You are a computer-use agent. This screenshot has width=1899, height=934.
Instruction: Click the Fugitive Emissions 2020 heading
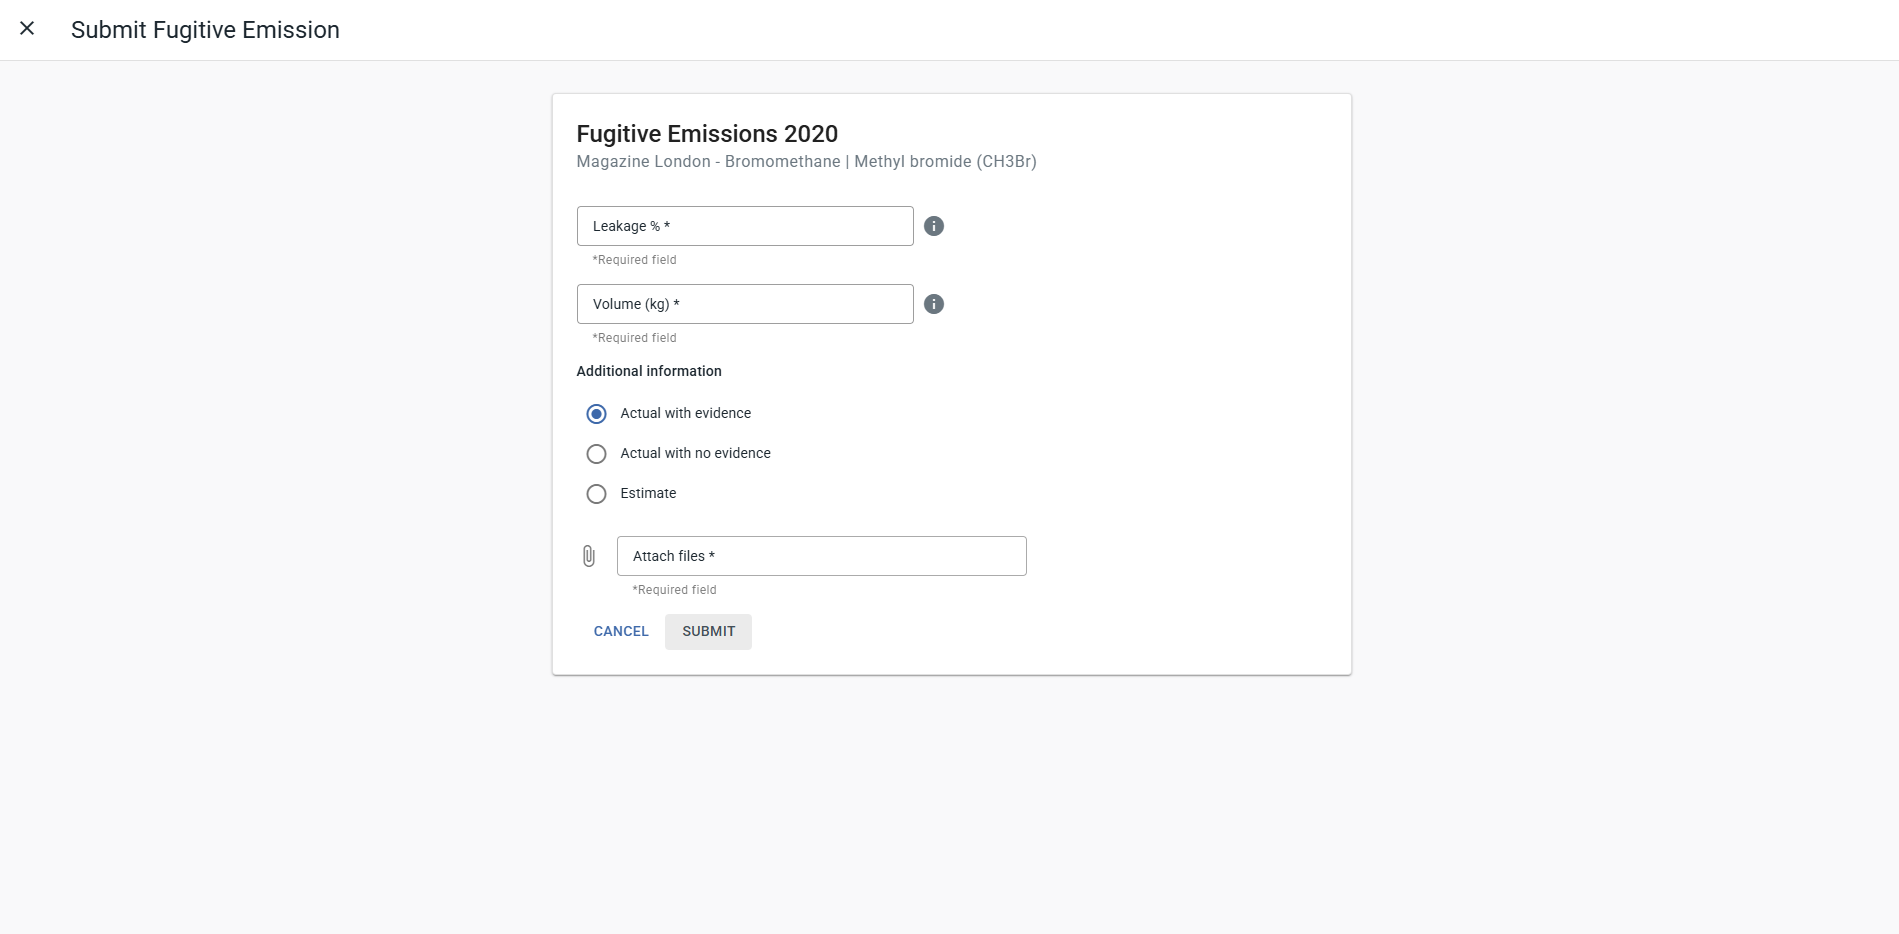[x=707, y=134]
